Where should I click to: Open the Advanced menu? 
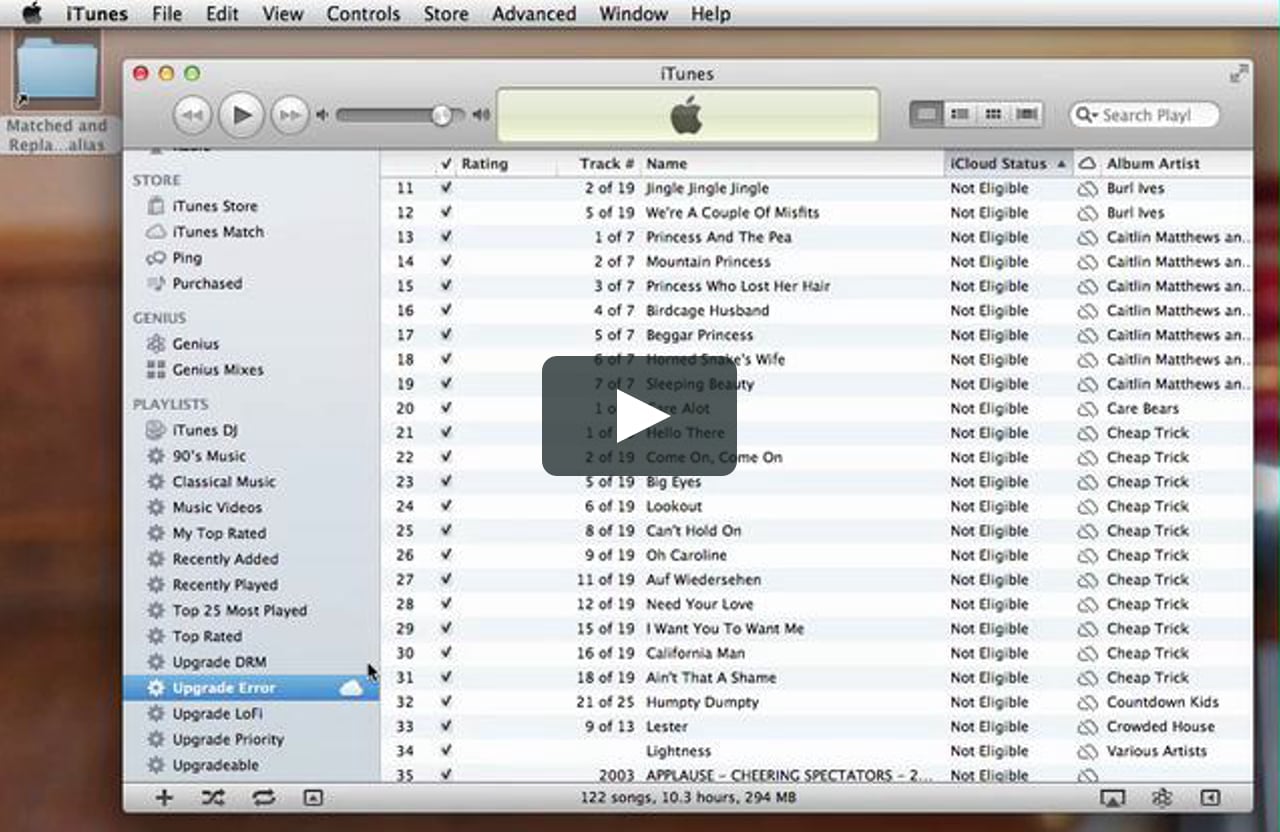point(534,14)
